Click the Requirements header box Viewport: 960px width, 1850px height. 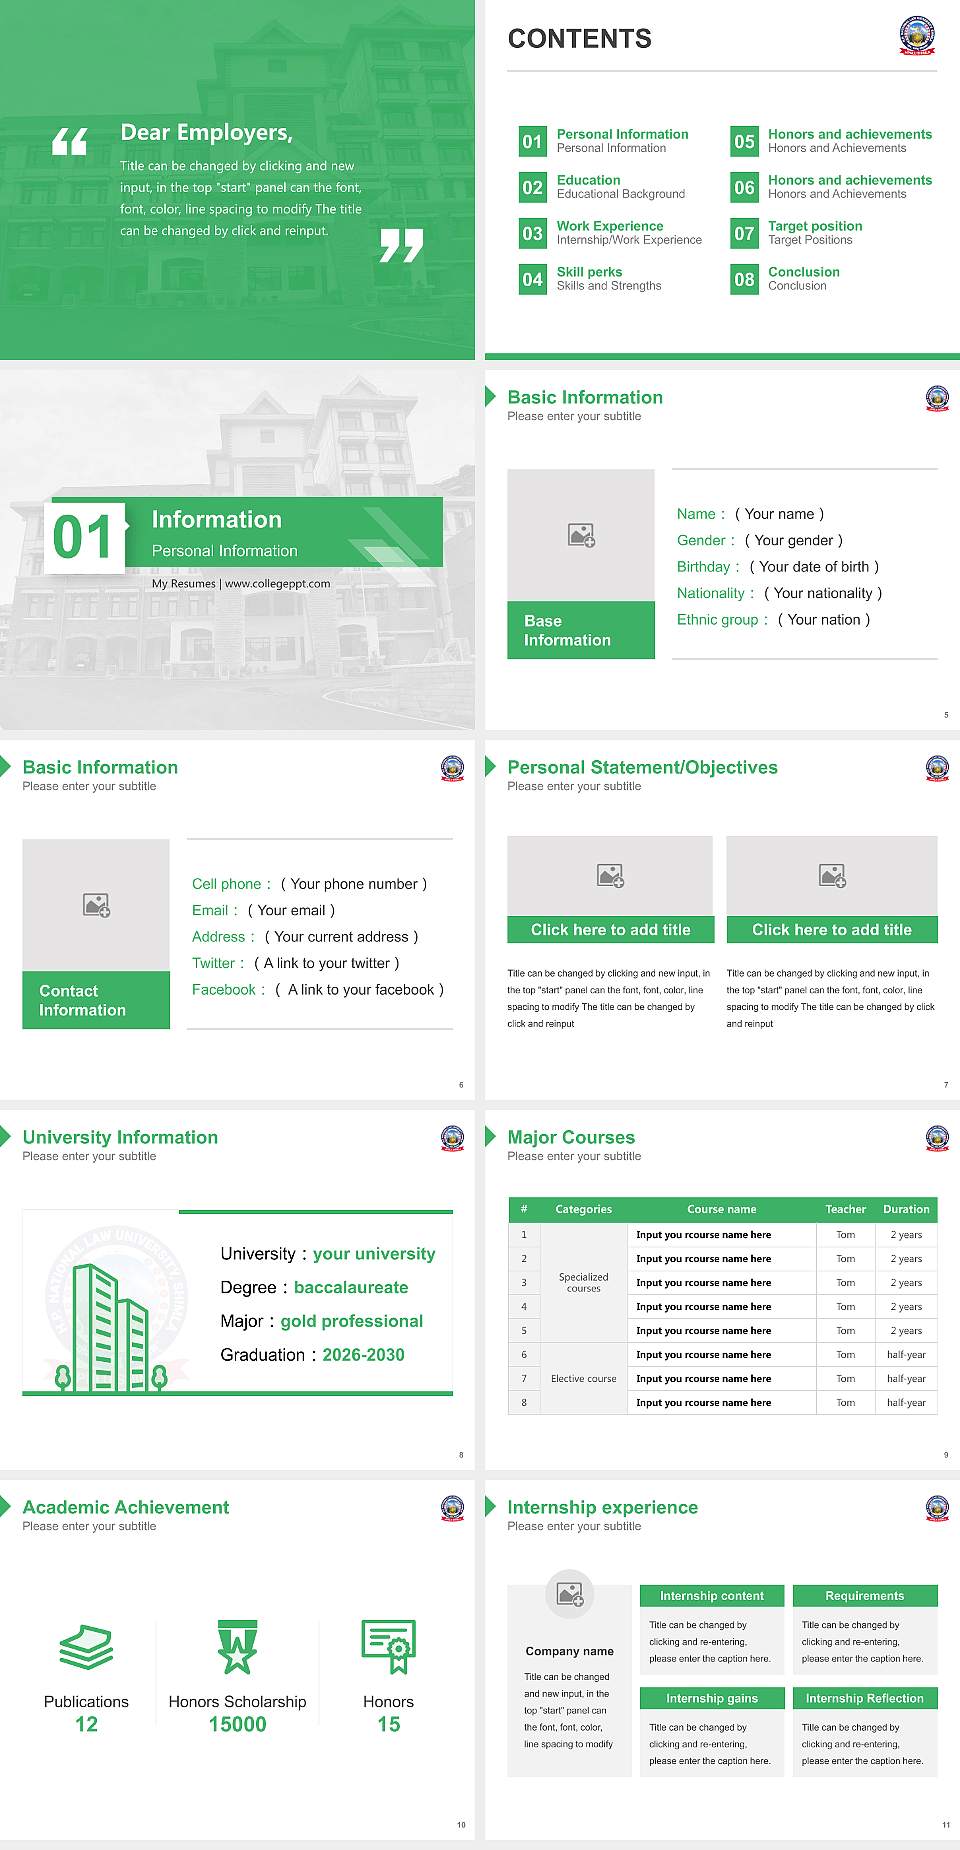click(865, 1596)
